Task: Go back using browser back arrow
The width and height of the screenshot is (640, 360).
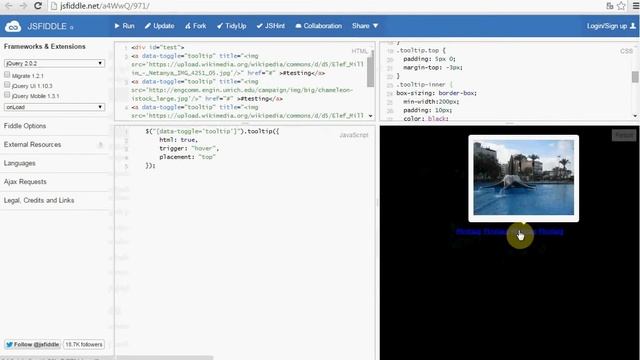Action: coord(8,6)
